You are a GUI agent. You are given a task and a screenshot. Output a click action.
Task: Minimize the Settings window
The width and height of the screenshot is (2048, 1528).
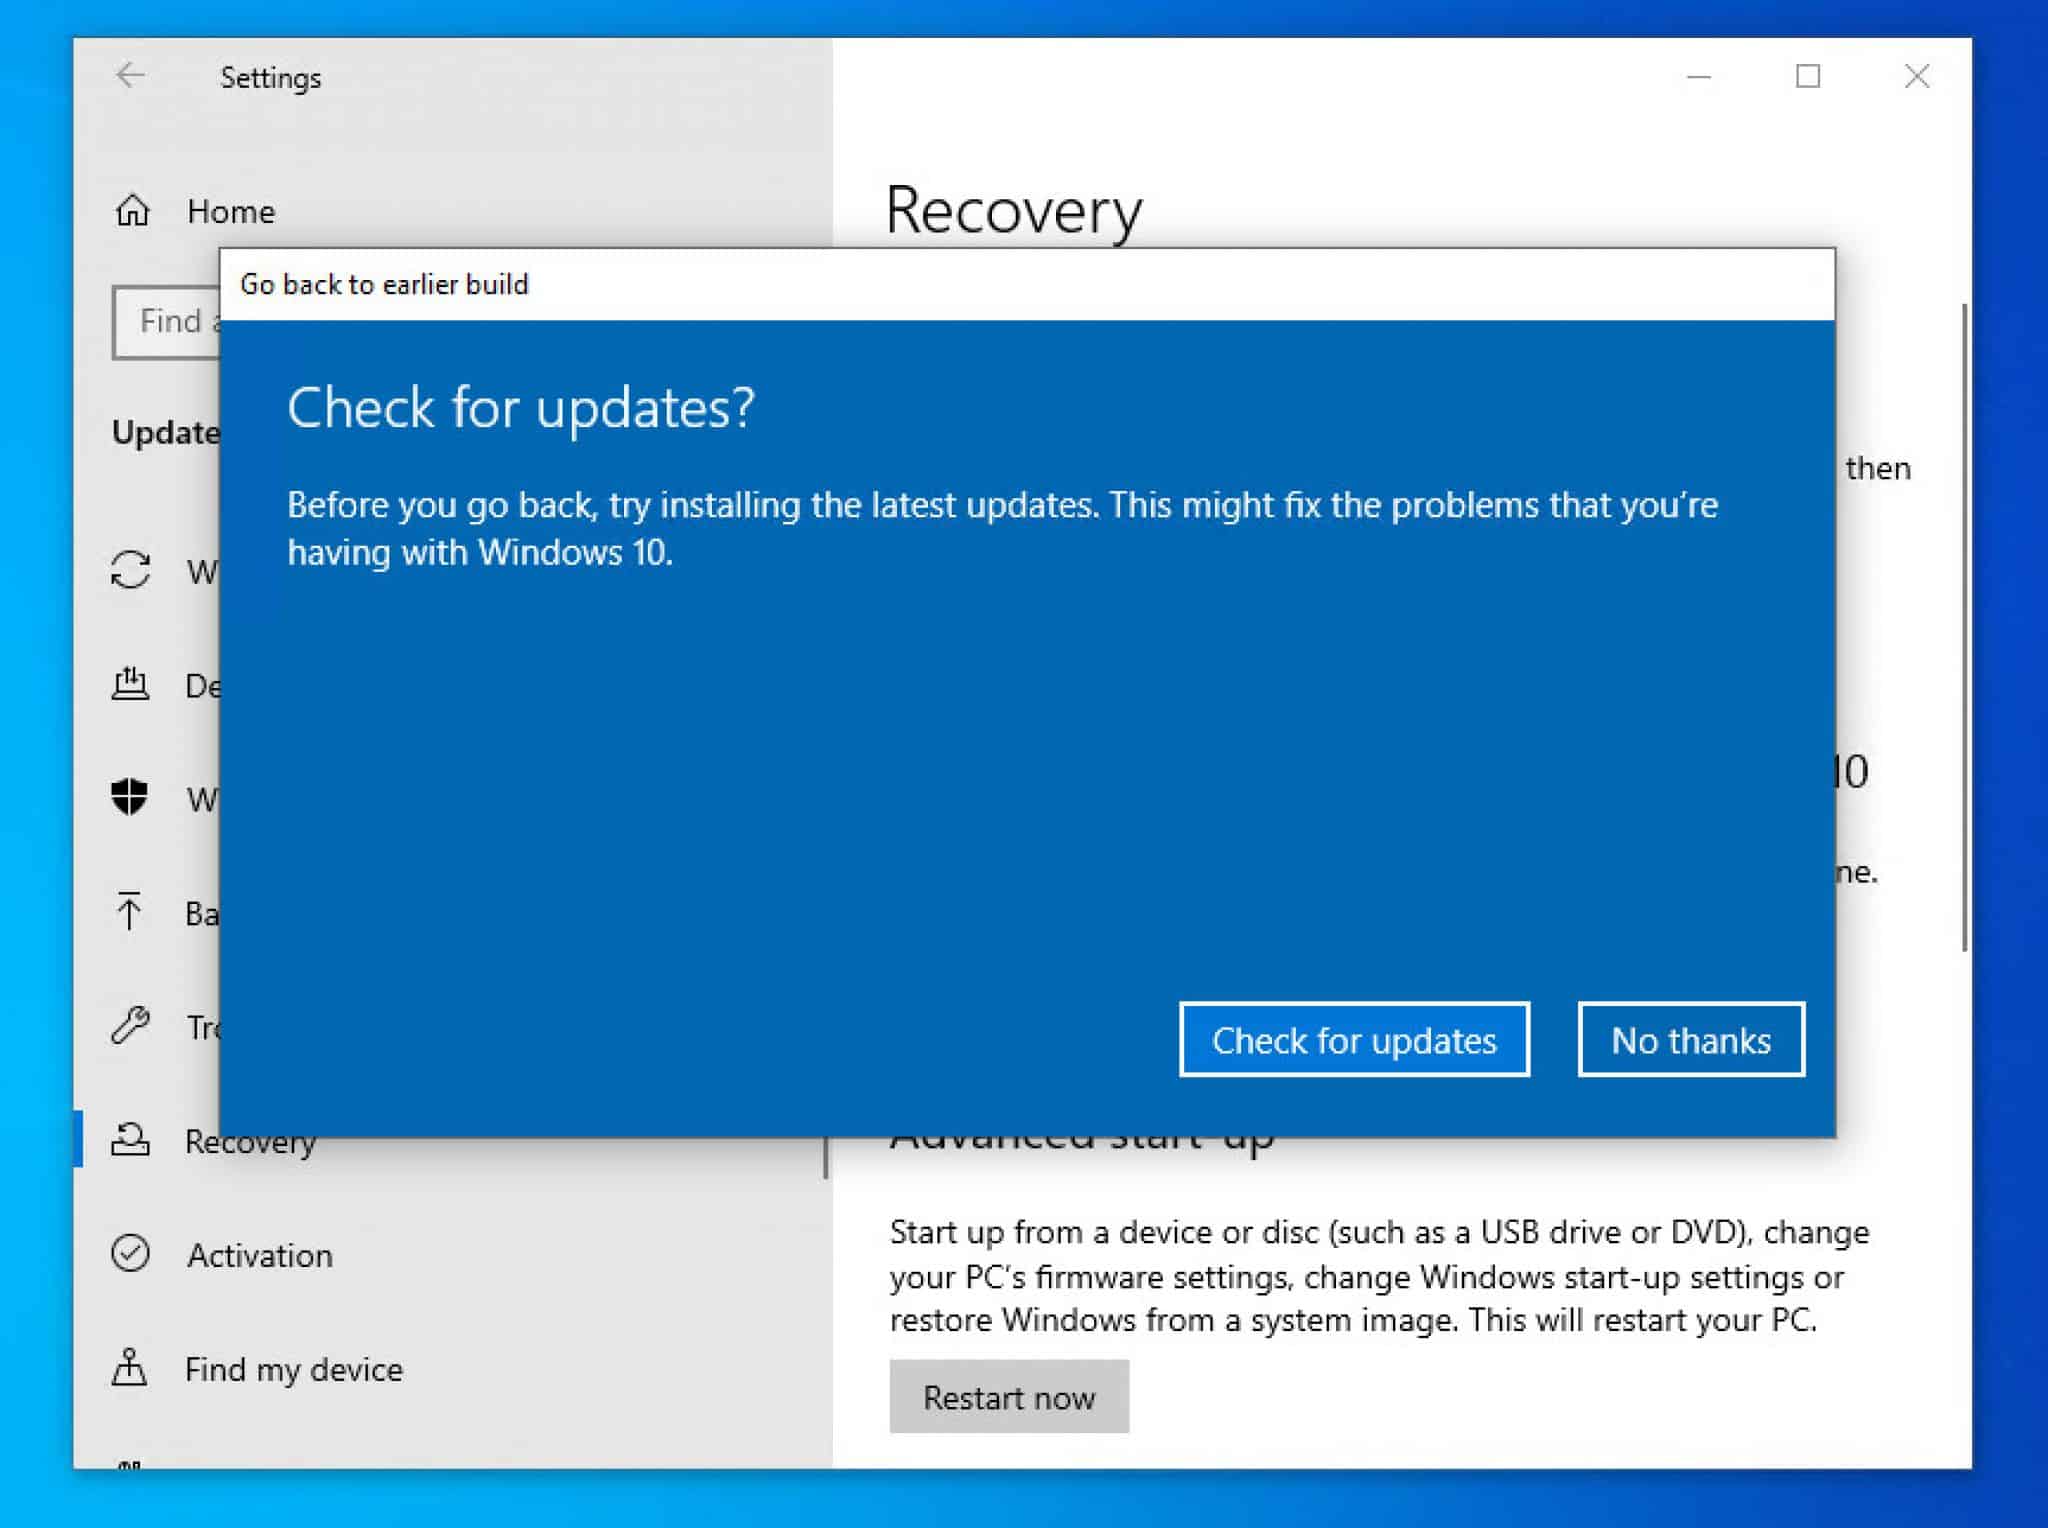click(1698, 76)
